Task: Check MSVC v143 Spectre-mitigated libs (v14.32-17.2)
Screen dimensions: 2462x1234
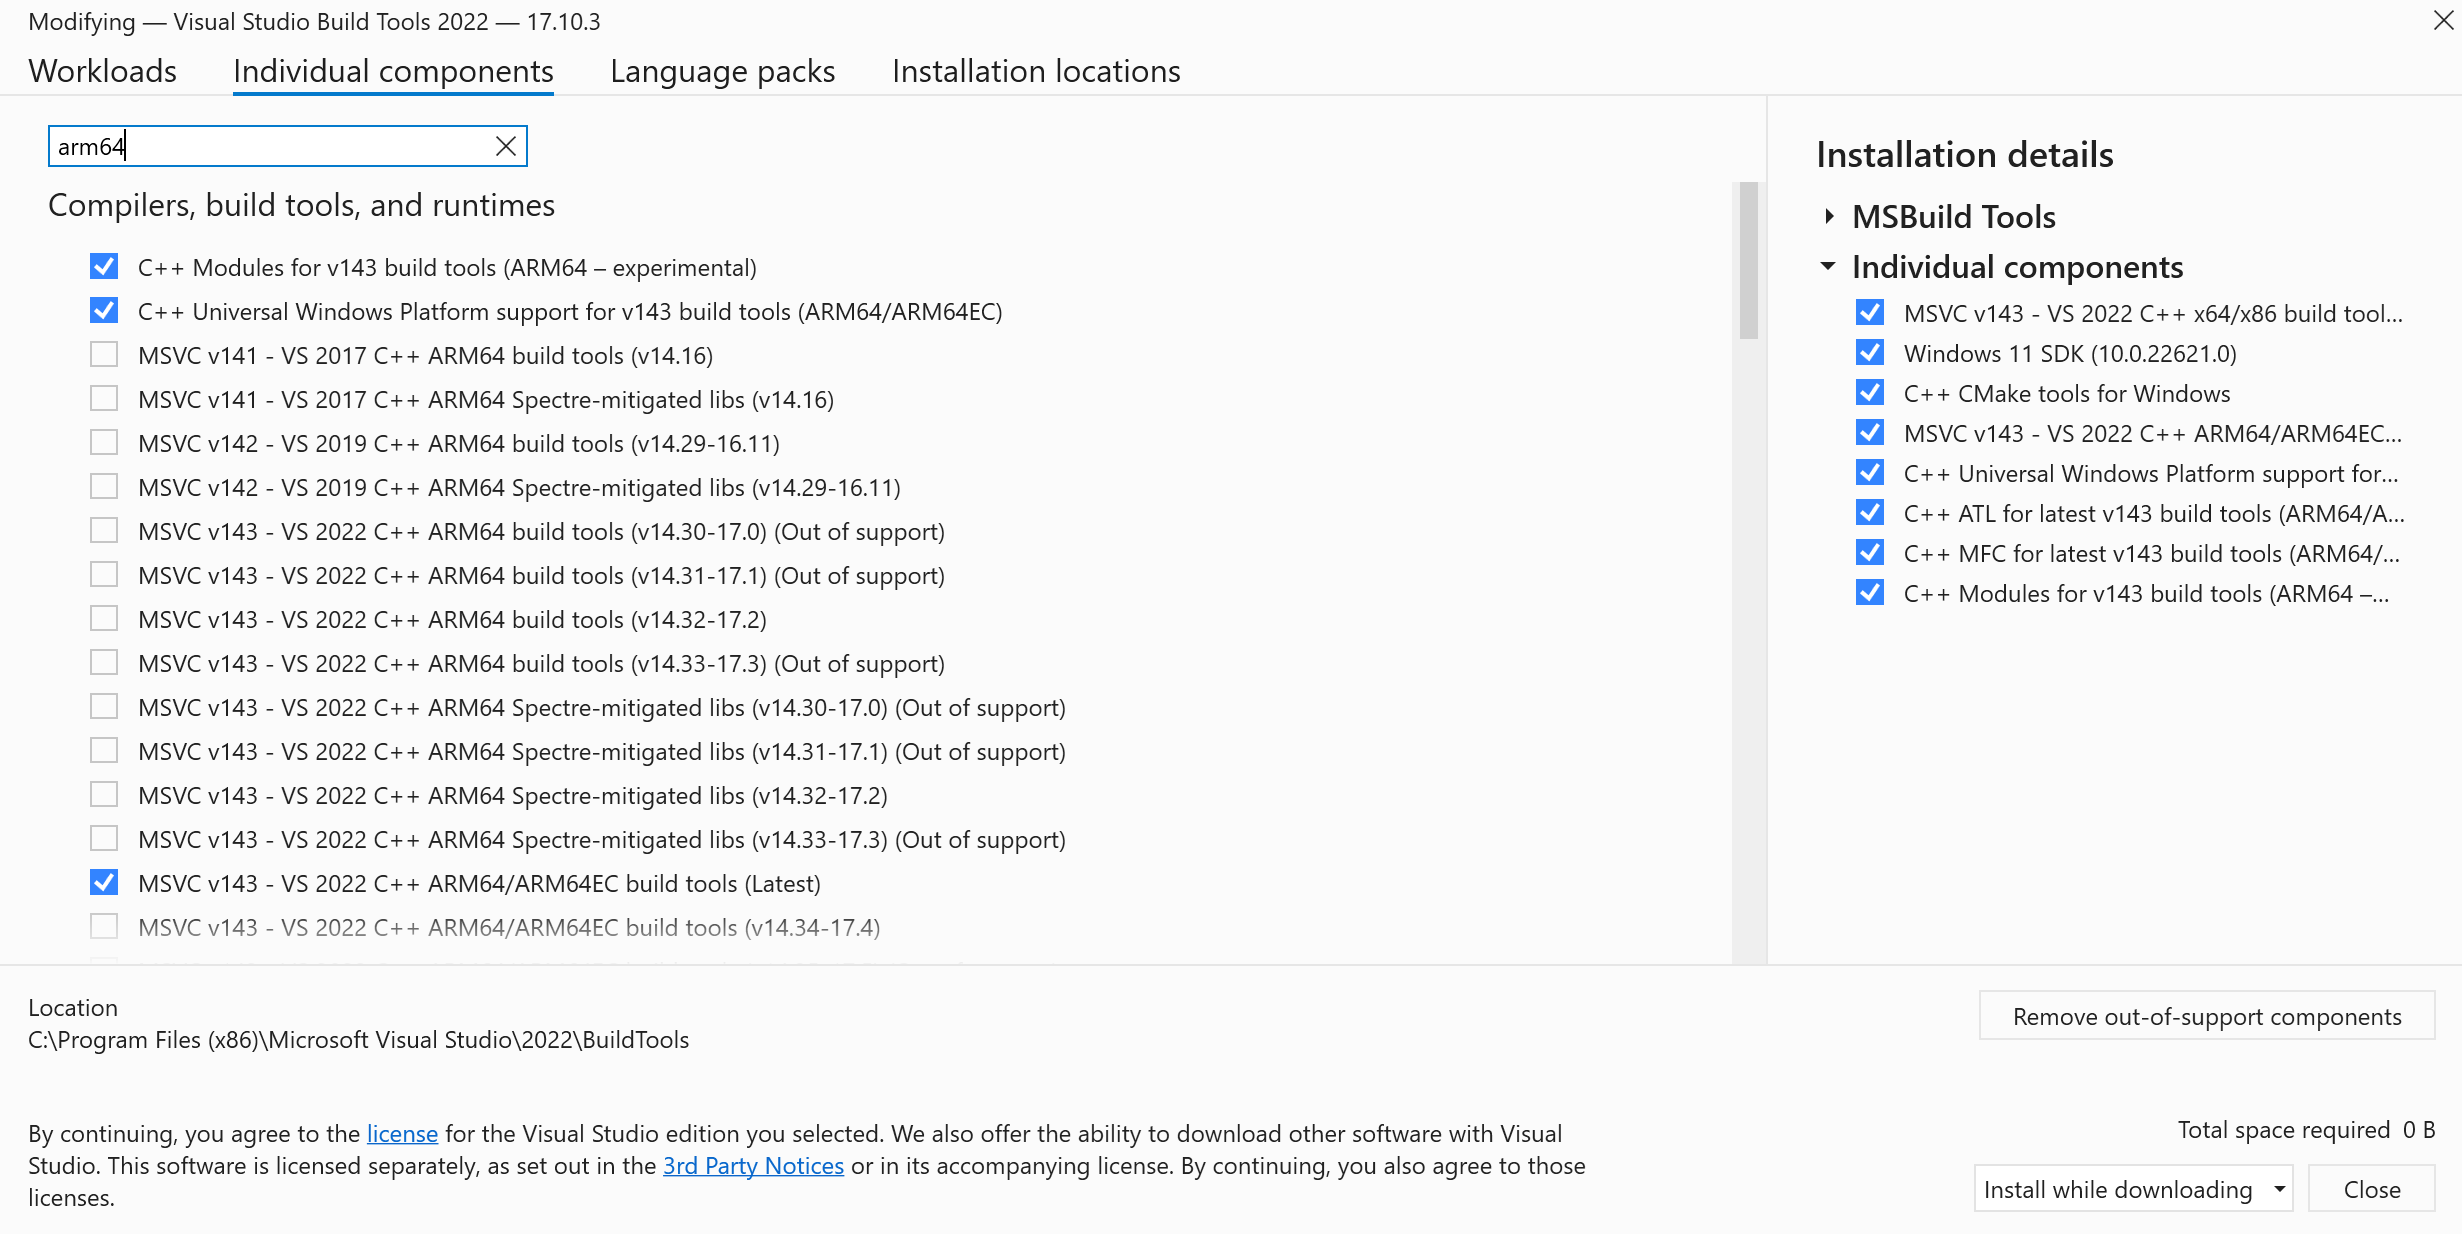Action: (x=104, y=795)
